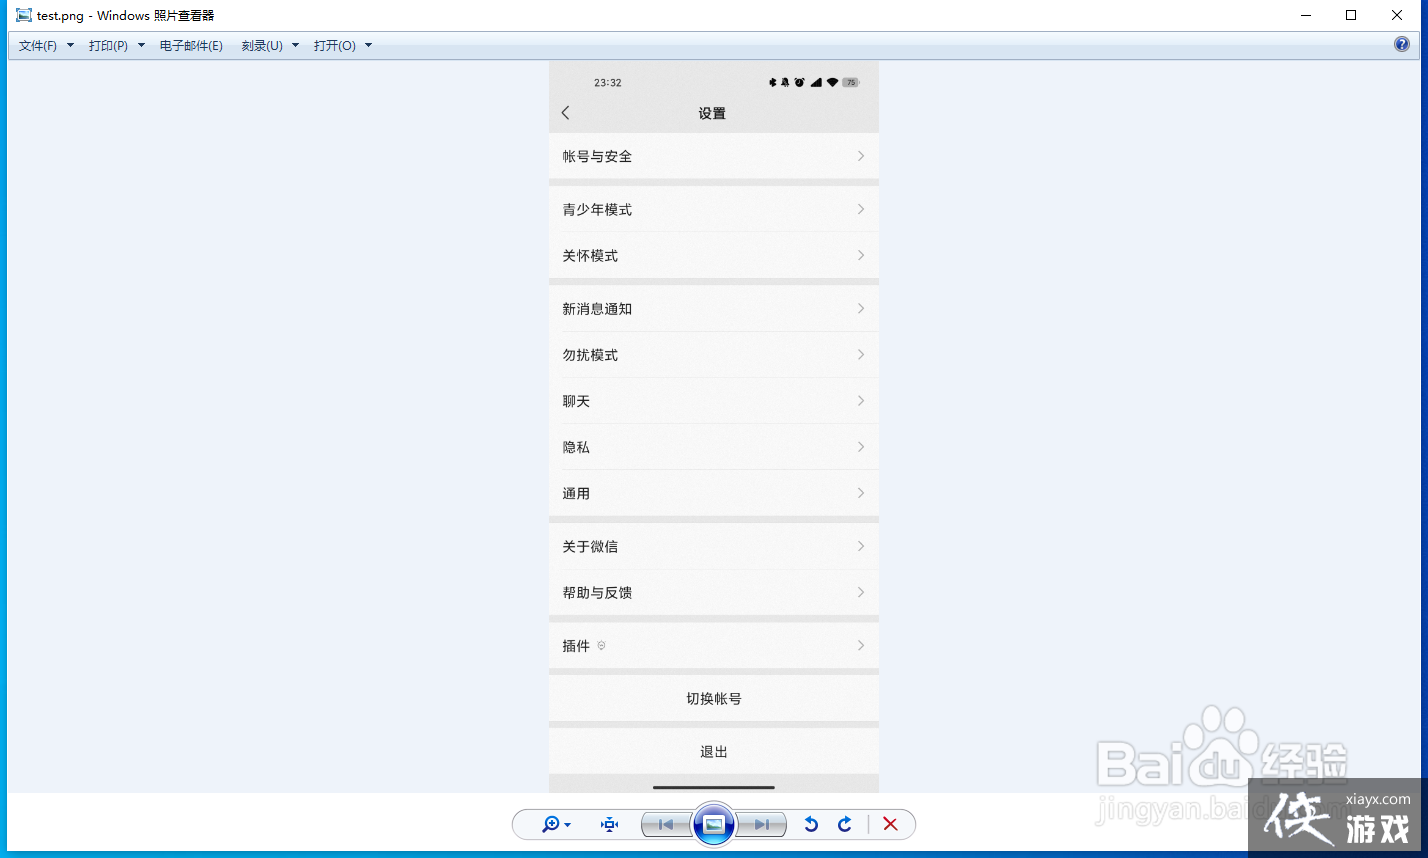
Task: Open 关怀模式 row
Action: (714, 255)
